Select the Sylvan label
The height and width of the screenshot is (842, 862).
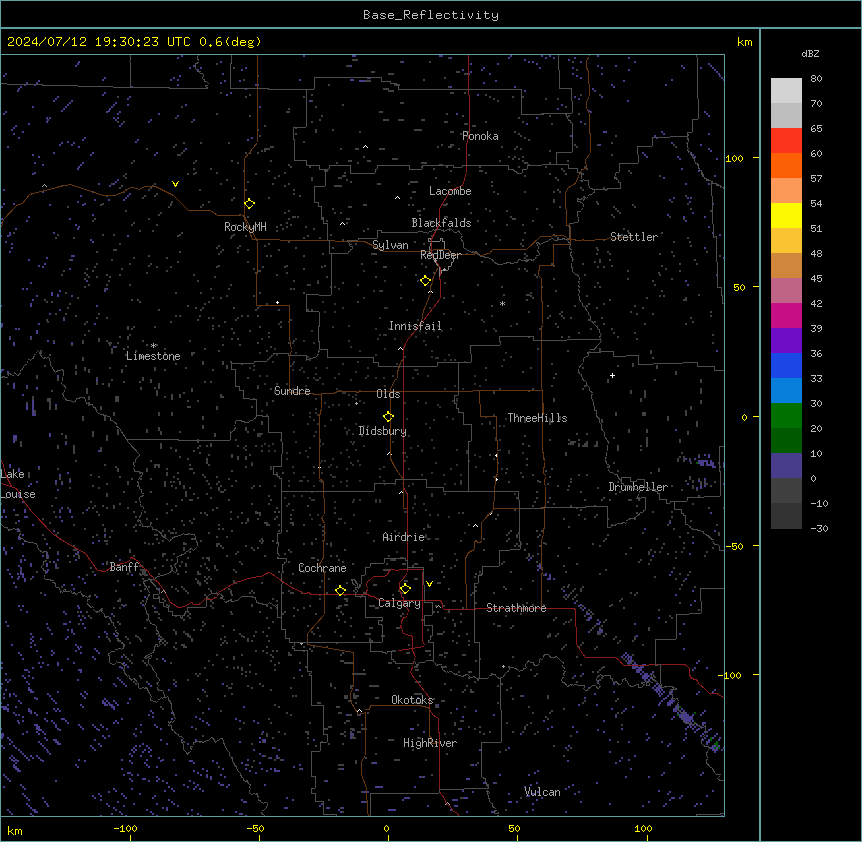point(390,245)
